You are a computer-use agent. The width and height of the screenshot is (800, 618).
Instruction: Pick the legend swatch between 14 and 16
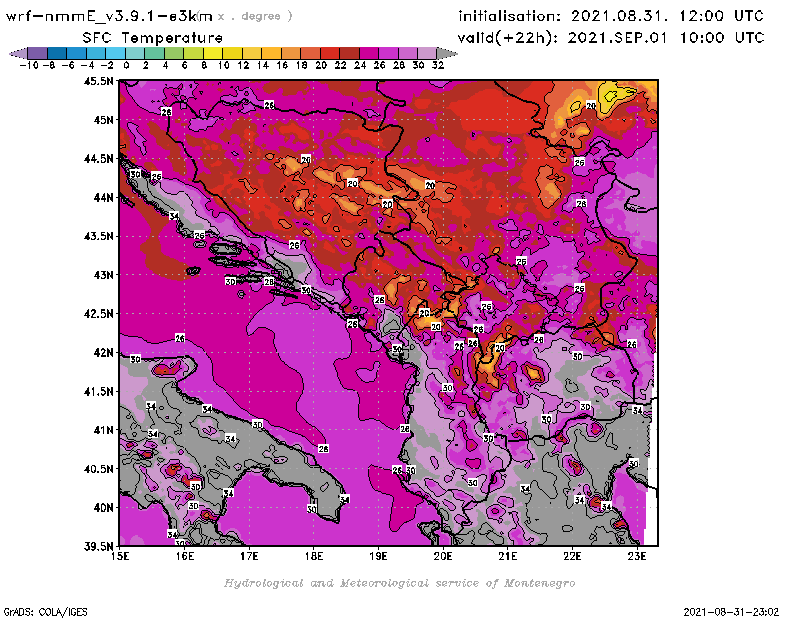click(272, 53)
